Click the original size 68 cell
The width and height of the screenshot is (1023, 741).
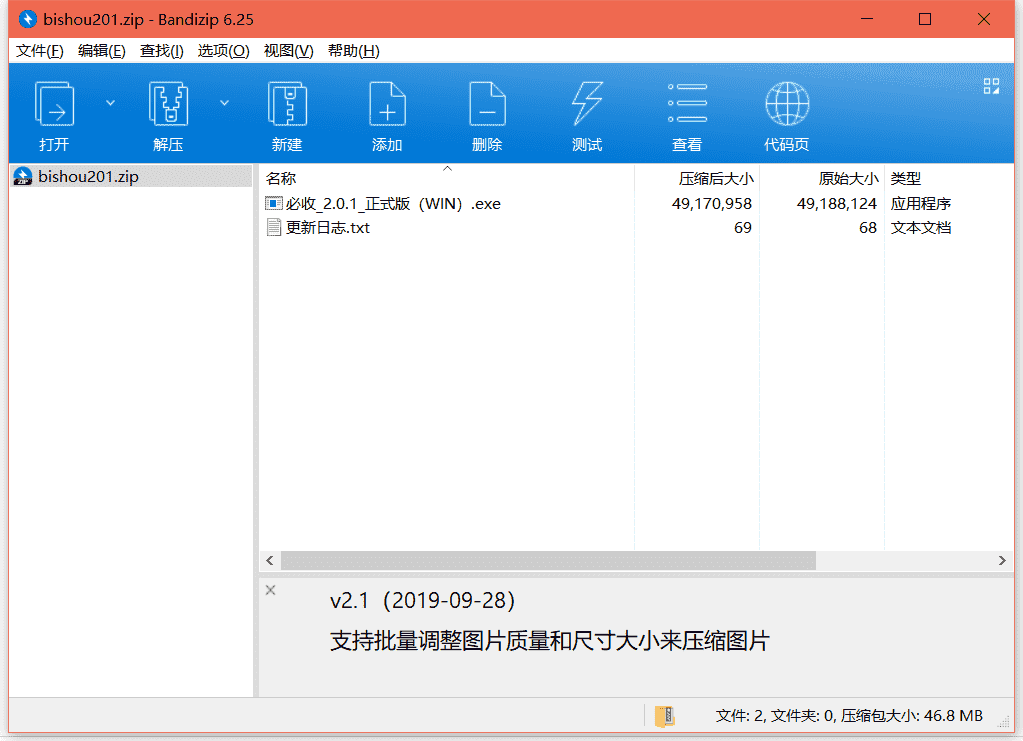868,228
